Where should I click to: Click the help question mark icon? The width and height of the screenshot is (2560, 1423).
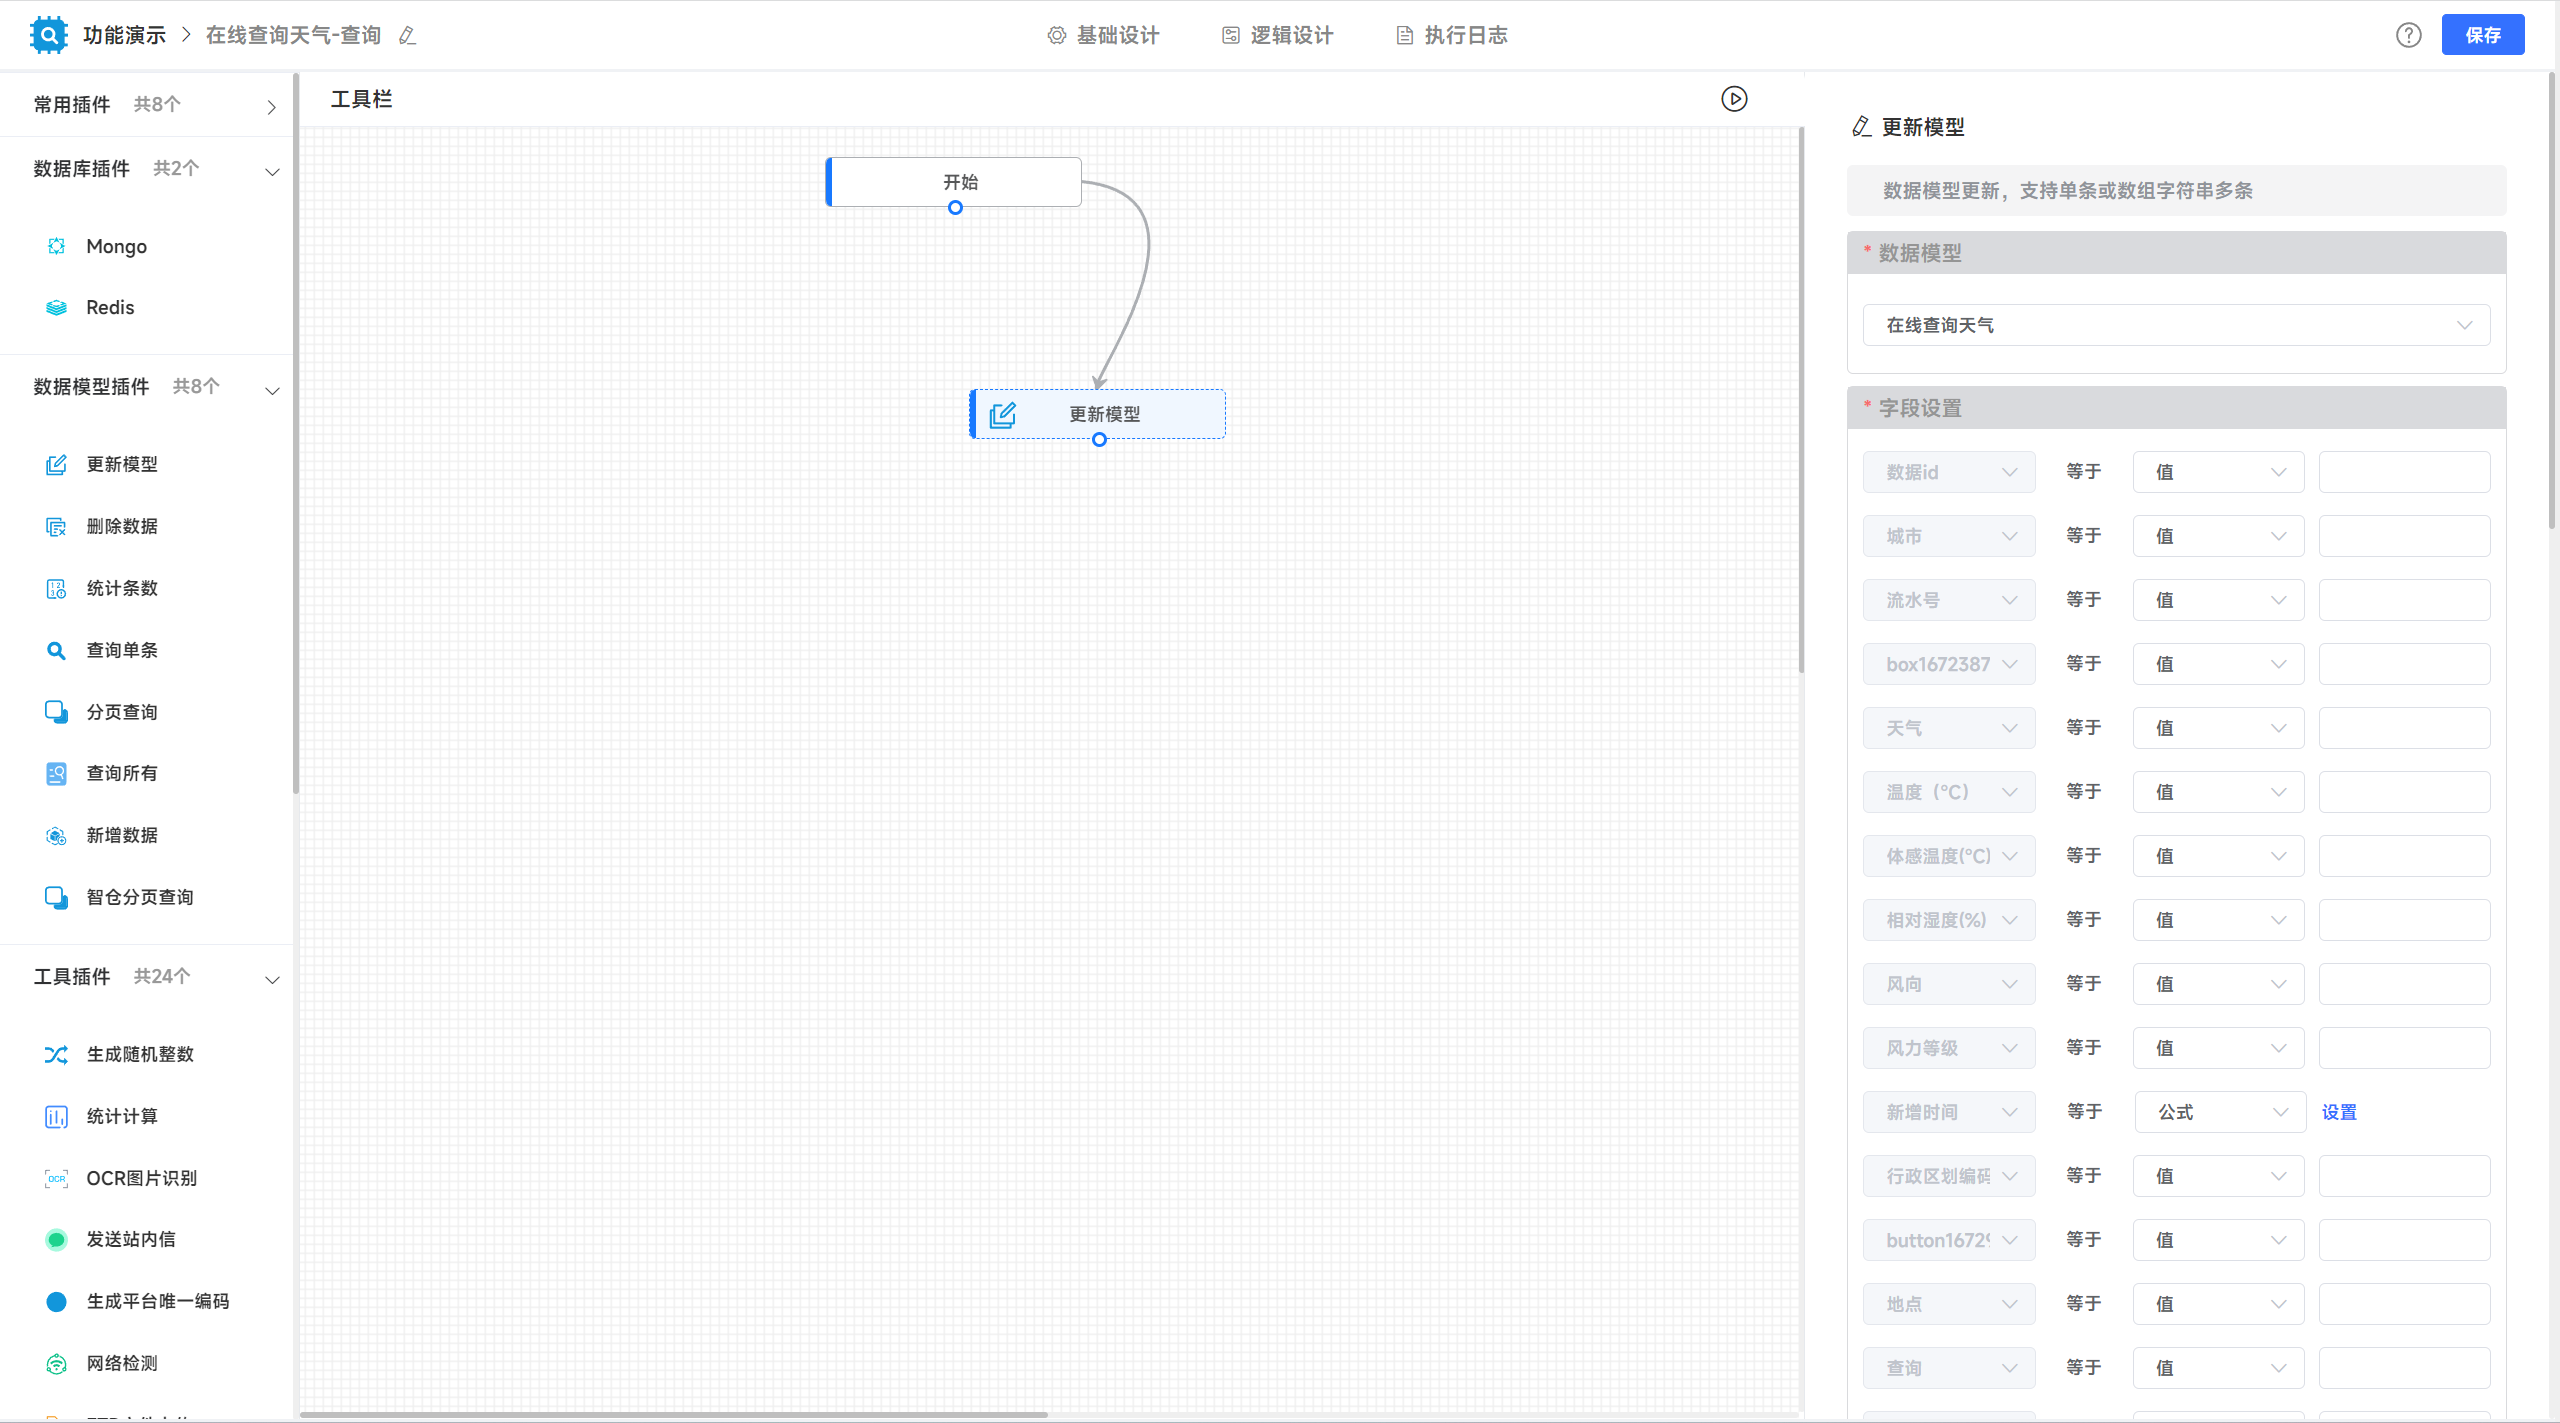[2408, 35]
